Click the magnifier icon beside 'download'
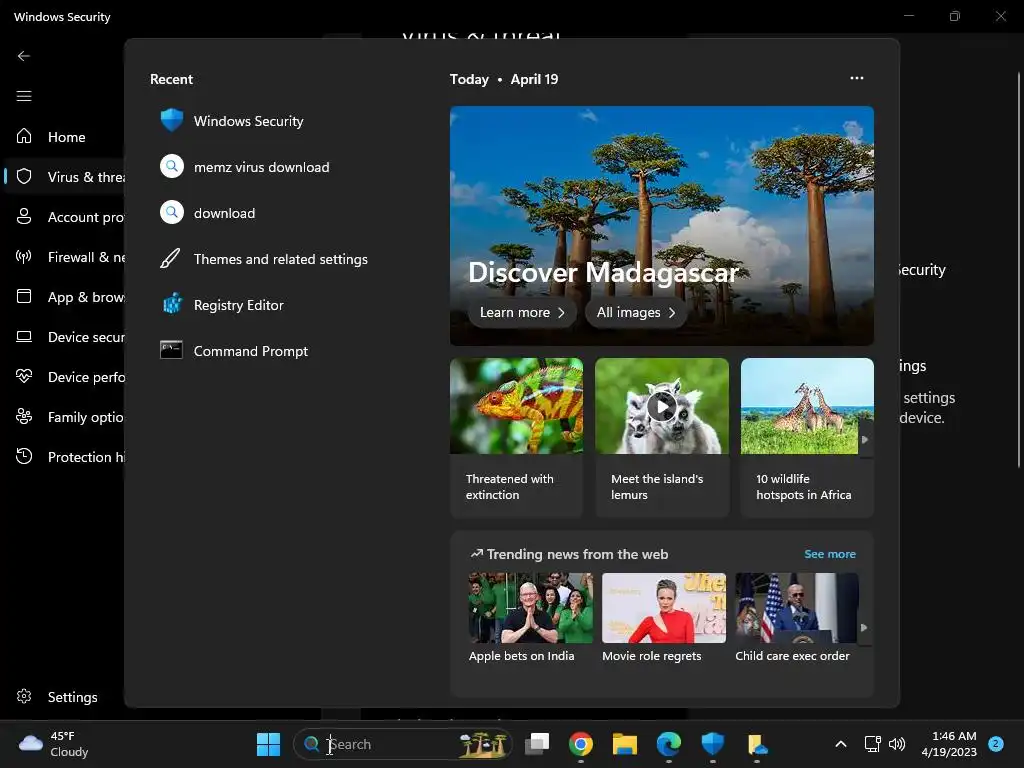Image resolution: width=1024 pixels, height=768 pixels. tap(172, 212)
